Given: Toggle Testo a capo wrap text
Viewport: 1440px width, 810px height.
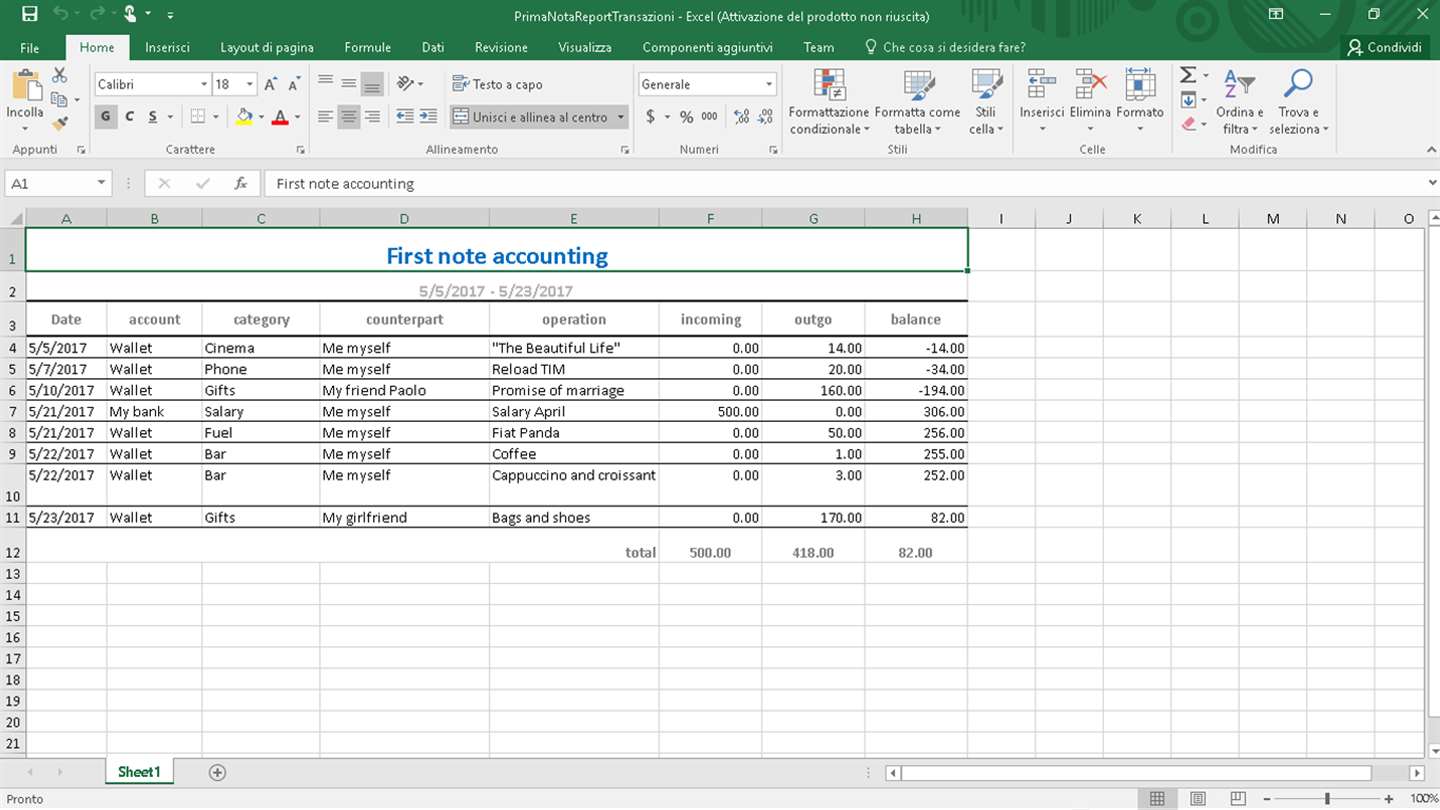Looking at the screenshot, I should tap(497, 84).
